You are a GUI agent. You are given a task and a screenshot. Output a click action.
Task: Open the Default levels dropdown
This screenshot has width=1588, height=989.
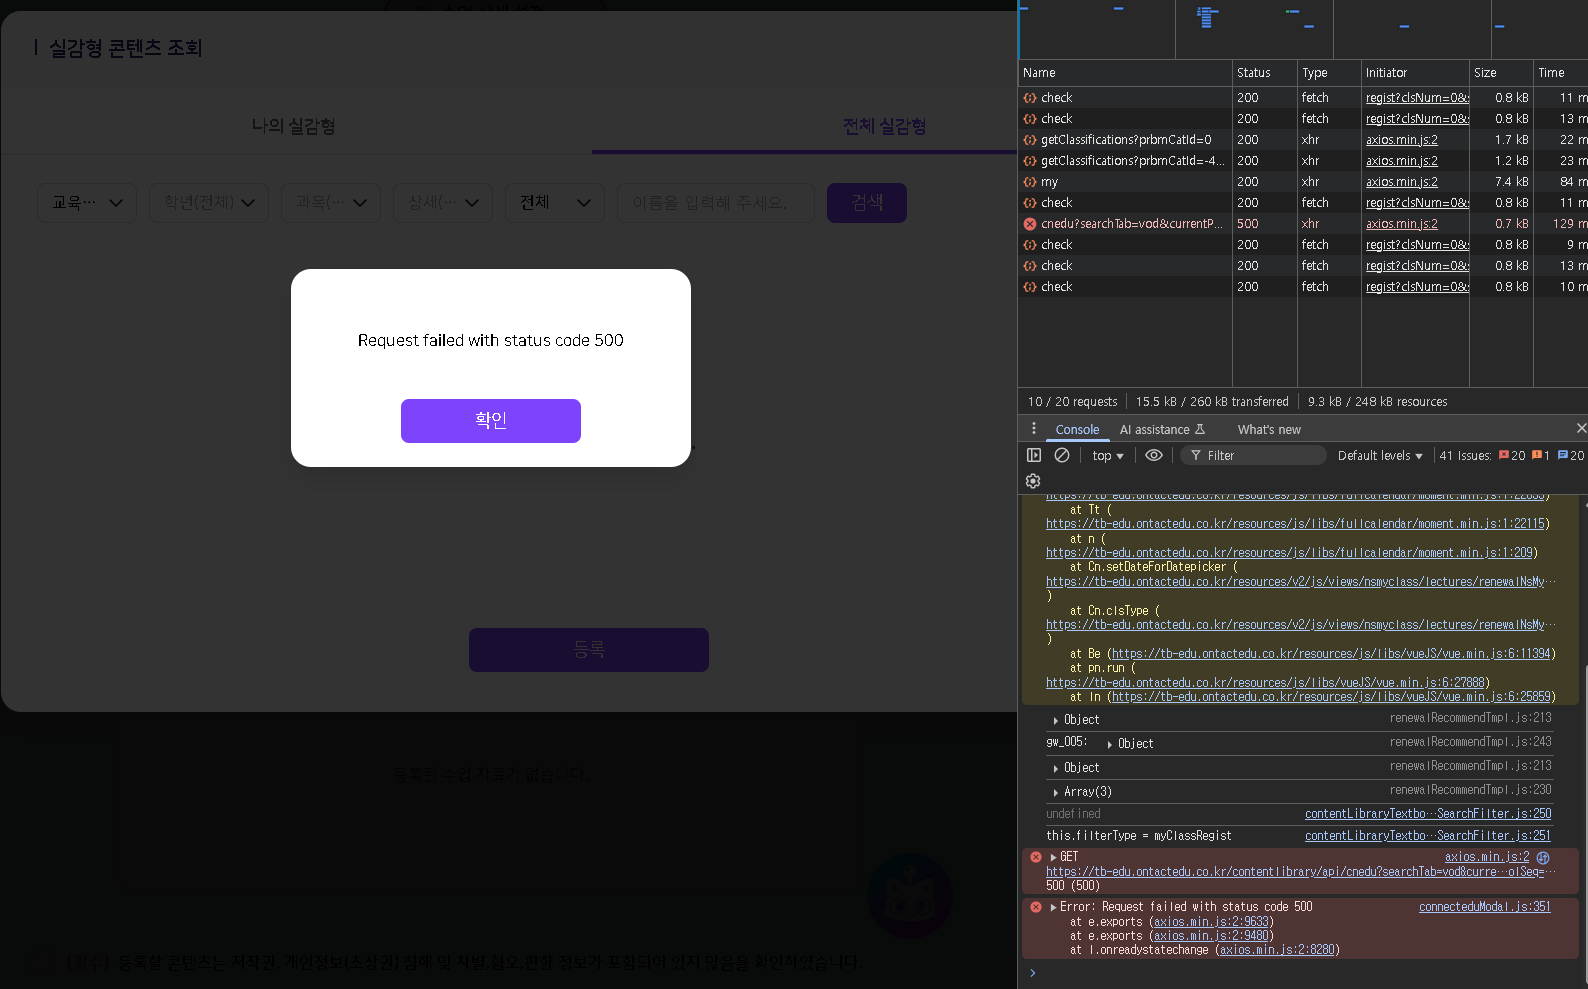coord(1380,456)
